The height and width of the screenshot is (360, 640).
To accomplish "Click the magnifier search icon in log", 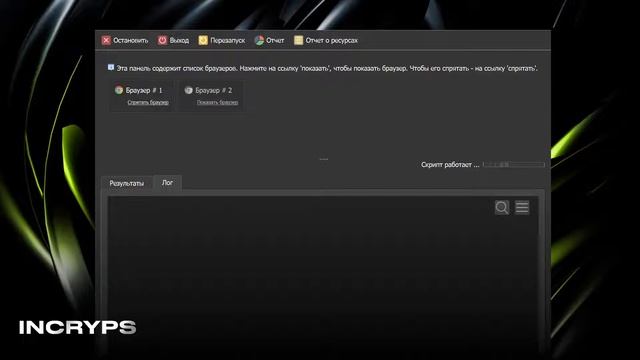I will tap(502, 207).
